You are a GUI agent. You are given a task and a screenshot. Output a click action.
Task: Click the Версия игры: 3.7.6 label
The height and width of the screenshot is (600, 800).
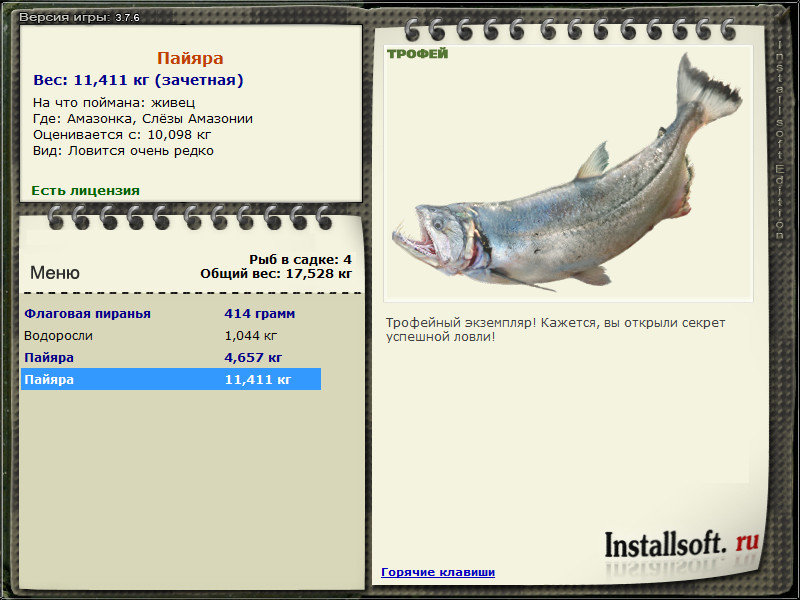tap(79, 17)
